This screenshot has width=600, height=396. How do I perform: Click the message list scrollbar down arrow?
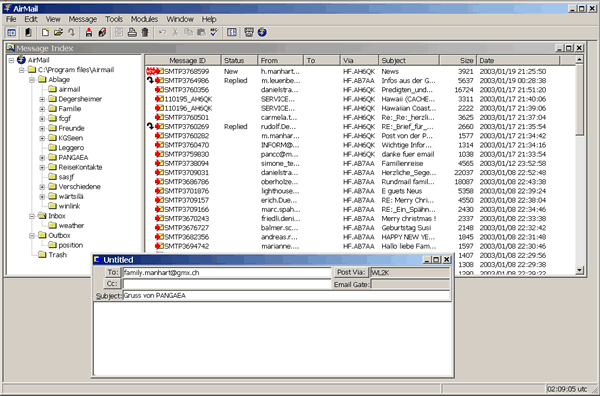click(579, 270)
